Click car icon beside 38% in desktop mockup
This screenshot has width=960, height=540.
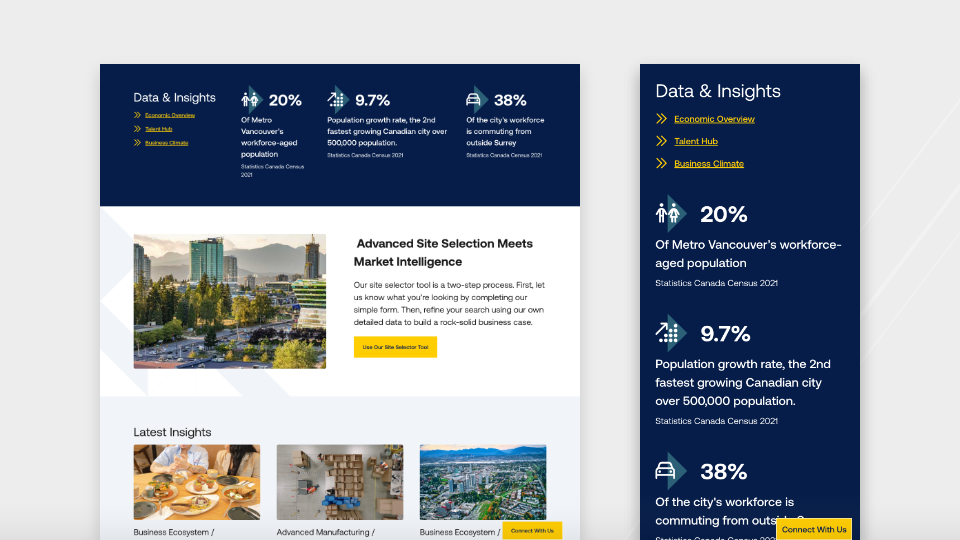(x=476, y=99)
